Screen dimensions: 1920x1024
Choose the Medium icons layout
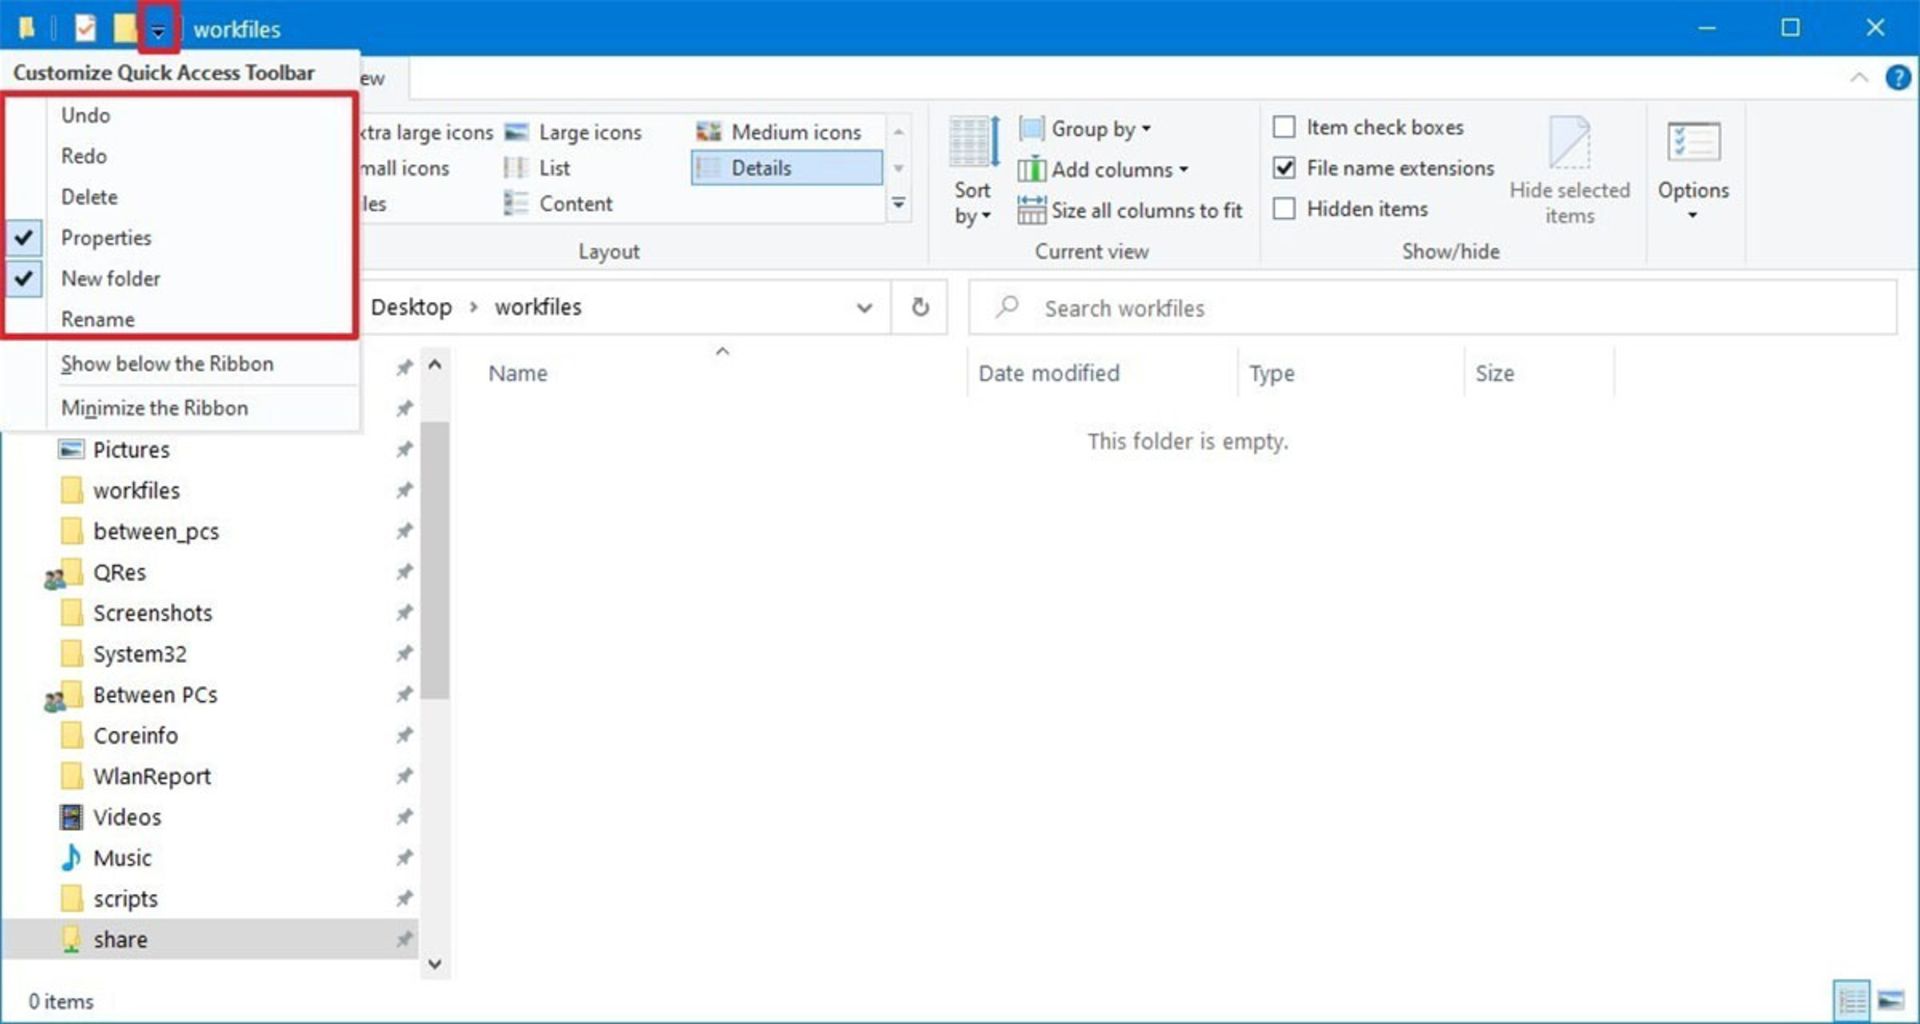pyautogui.click(x=779, y=132)
